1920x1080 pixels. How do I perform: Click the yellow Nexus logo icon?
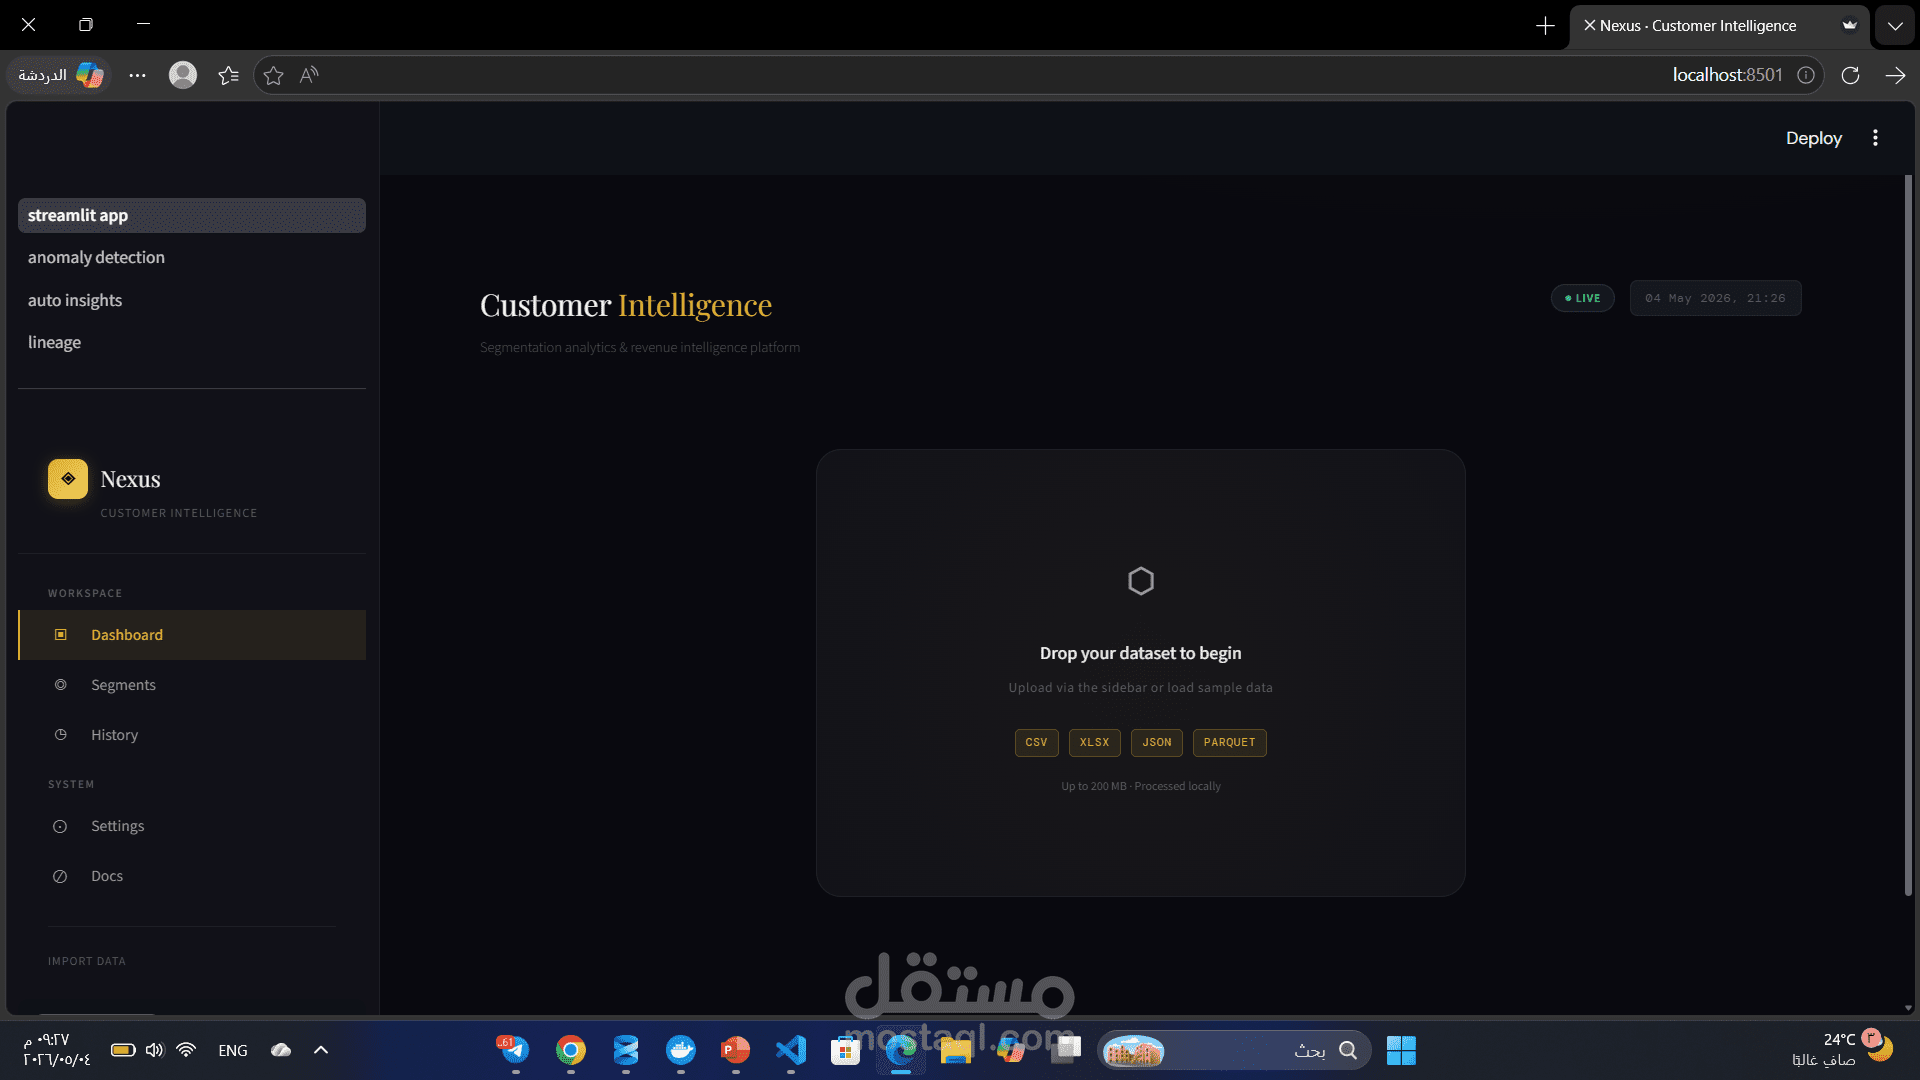coord(68,479)
